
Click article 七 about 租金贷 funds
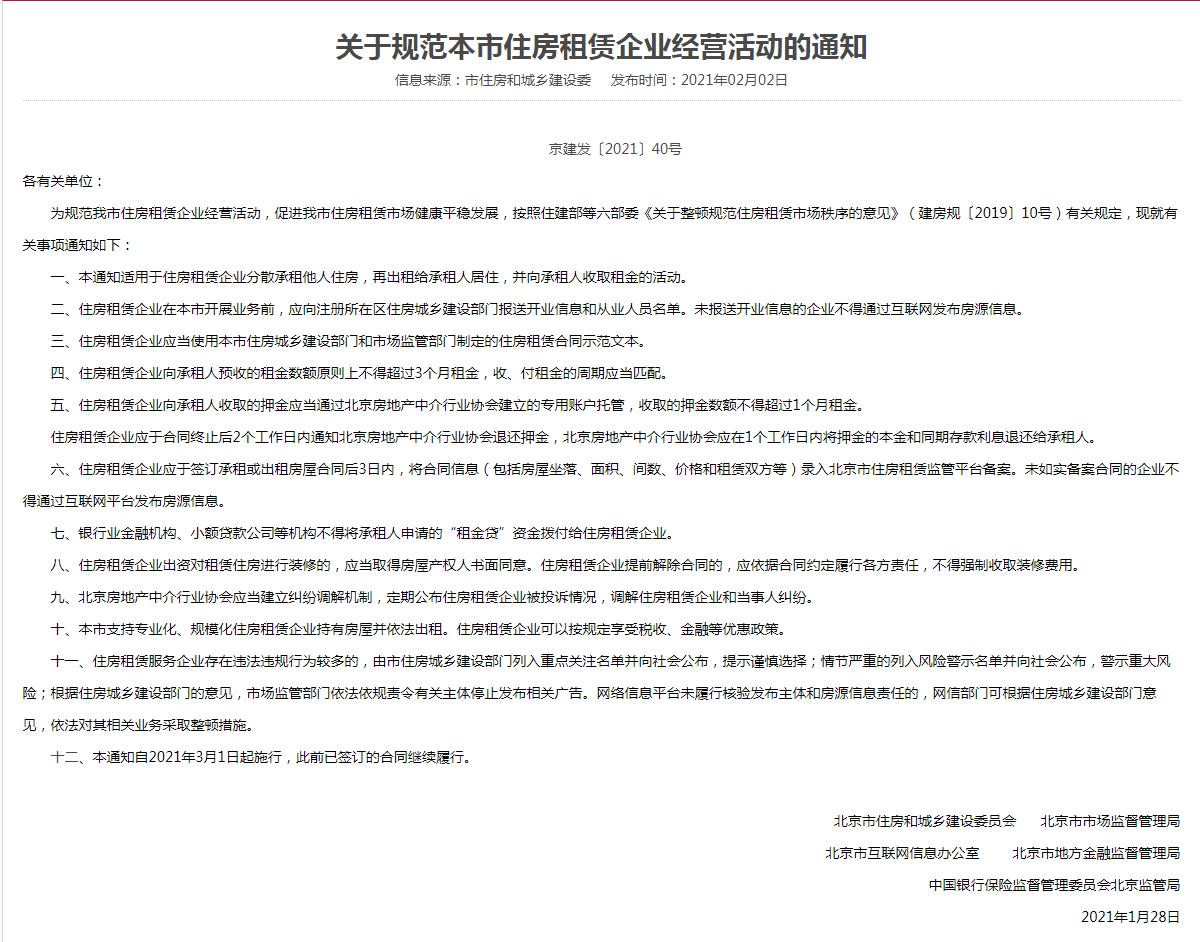[362, 533]
